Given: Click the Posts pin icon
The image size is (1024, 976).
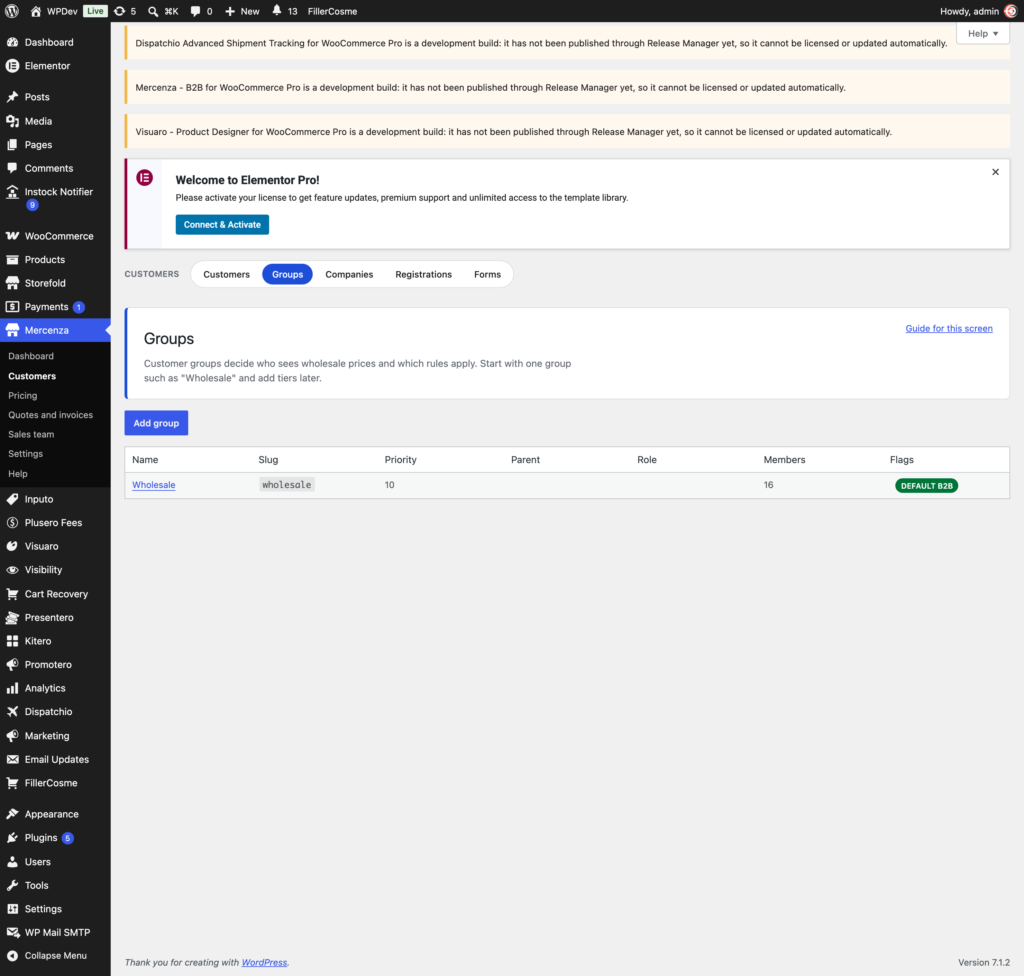Looking at the screenshot, I should click(12, 97).
